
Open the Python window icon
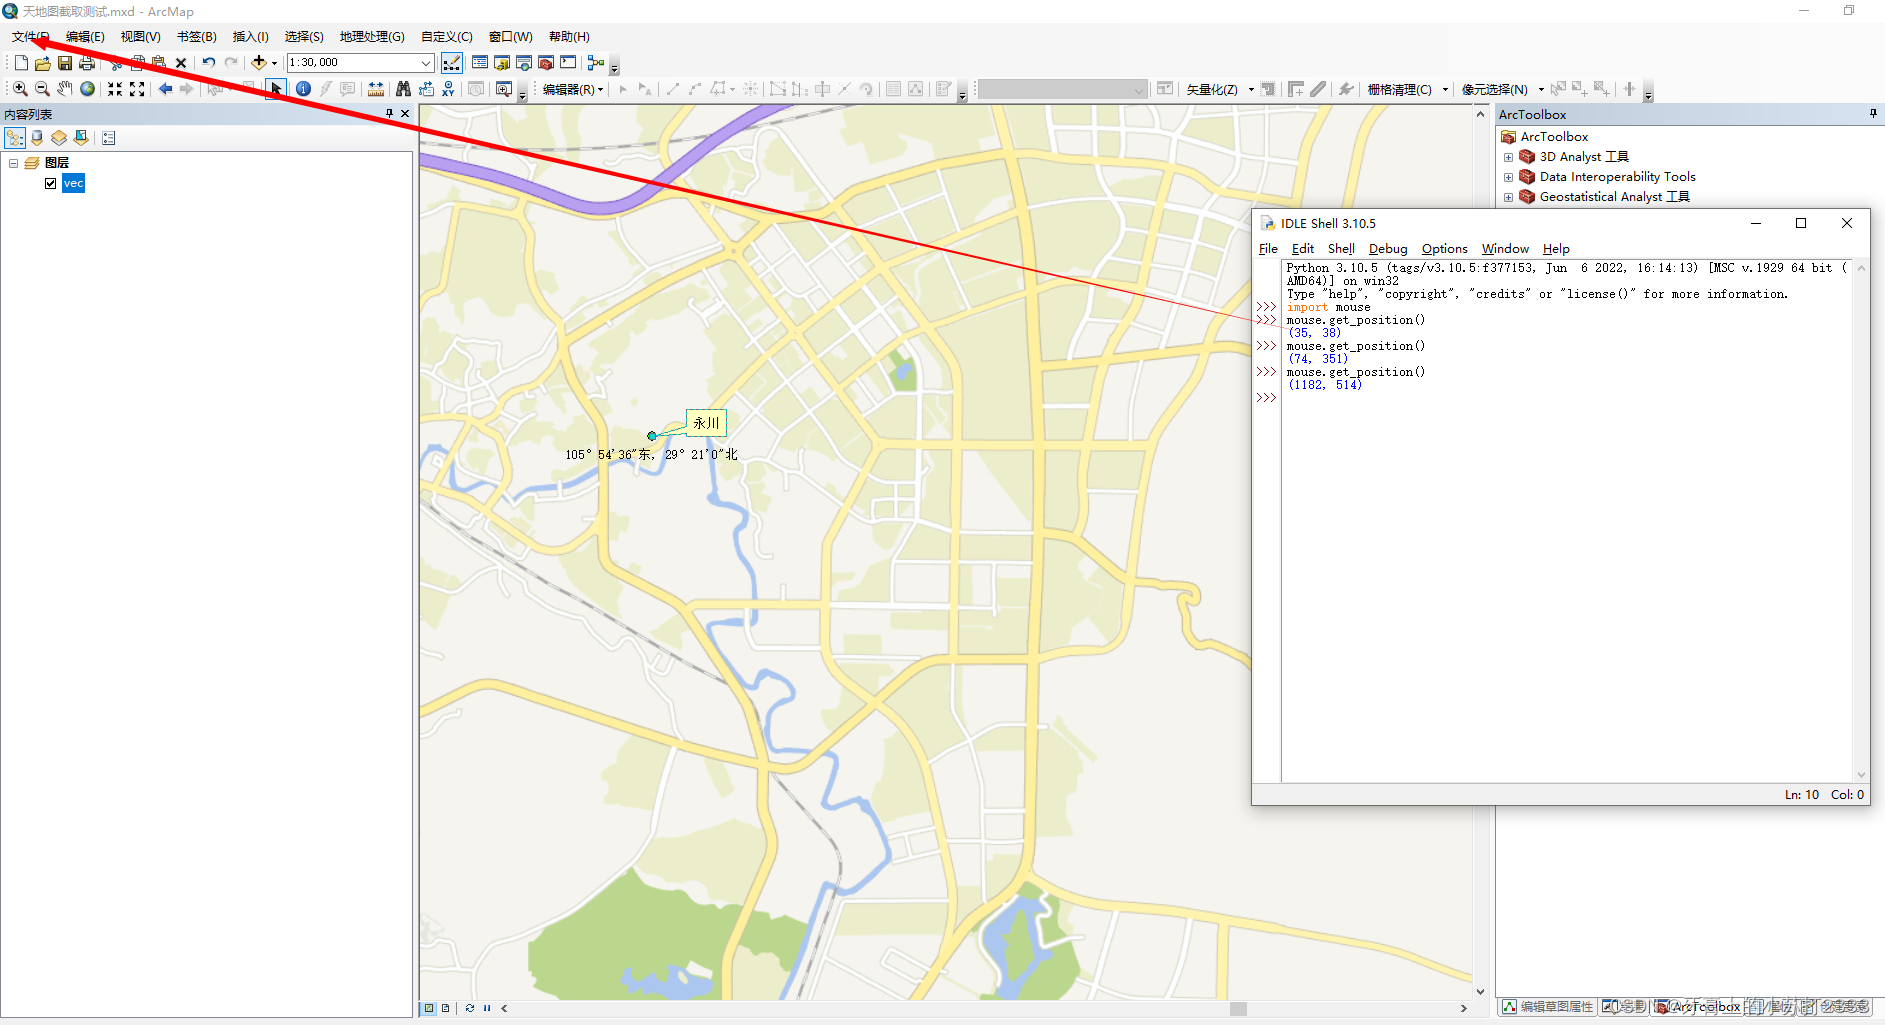coord(568,63)
